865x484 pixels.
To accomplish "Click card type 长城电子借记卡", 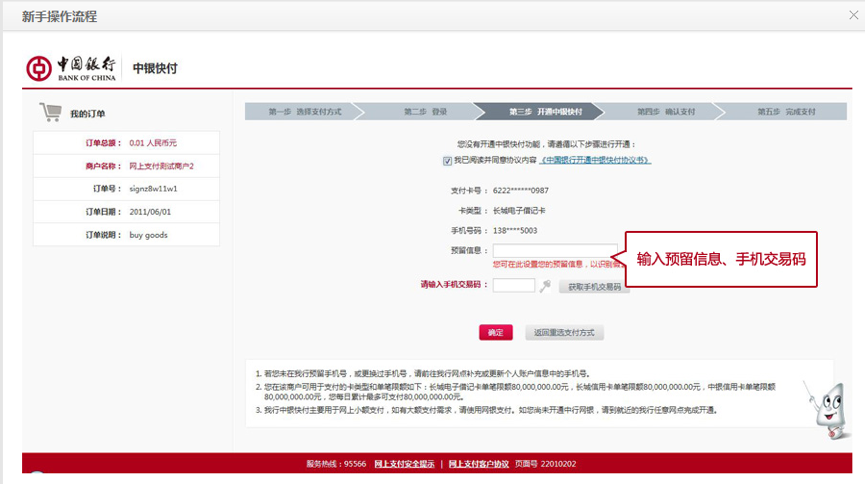I will tap(519, 211).
